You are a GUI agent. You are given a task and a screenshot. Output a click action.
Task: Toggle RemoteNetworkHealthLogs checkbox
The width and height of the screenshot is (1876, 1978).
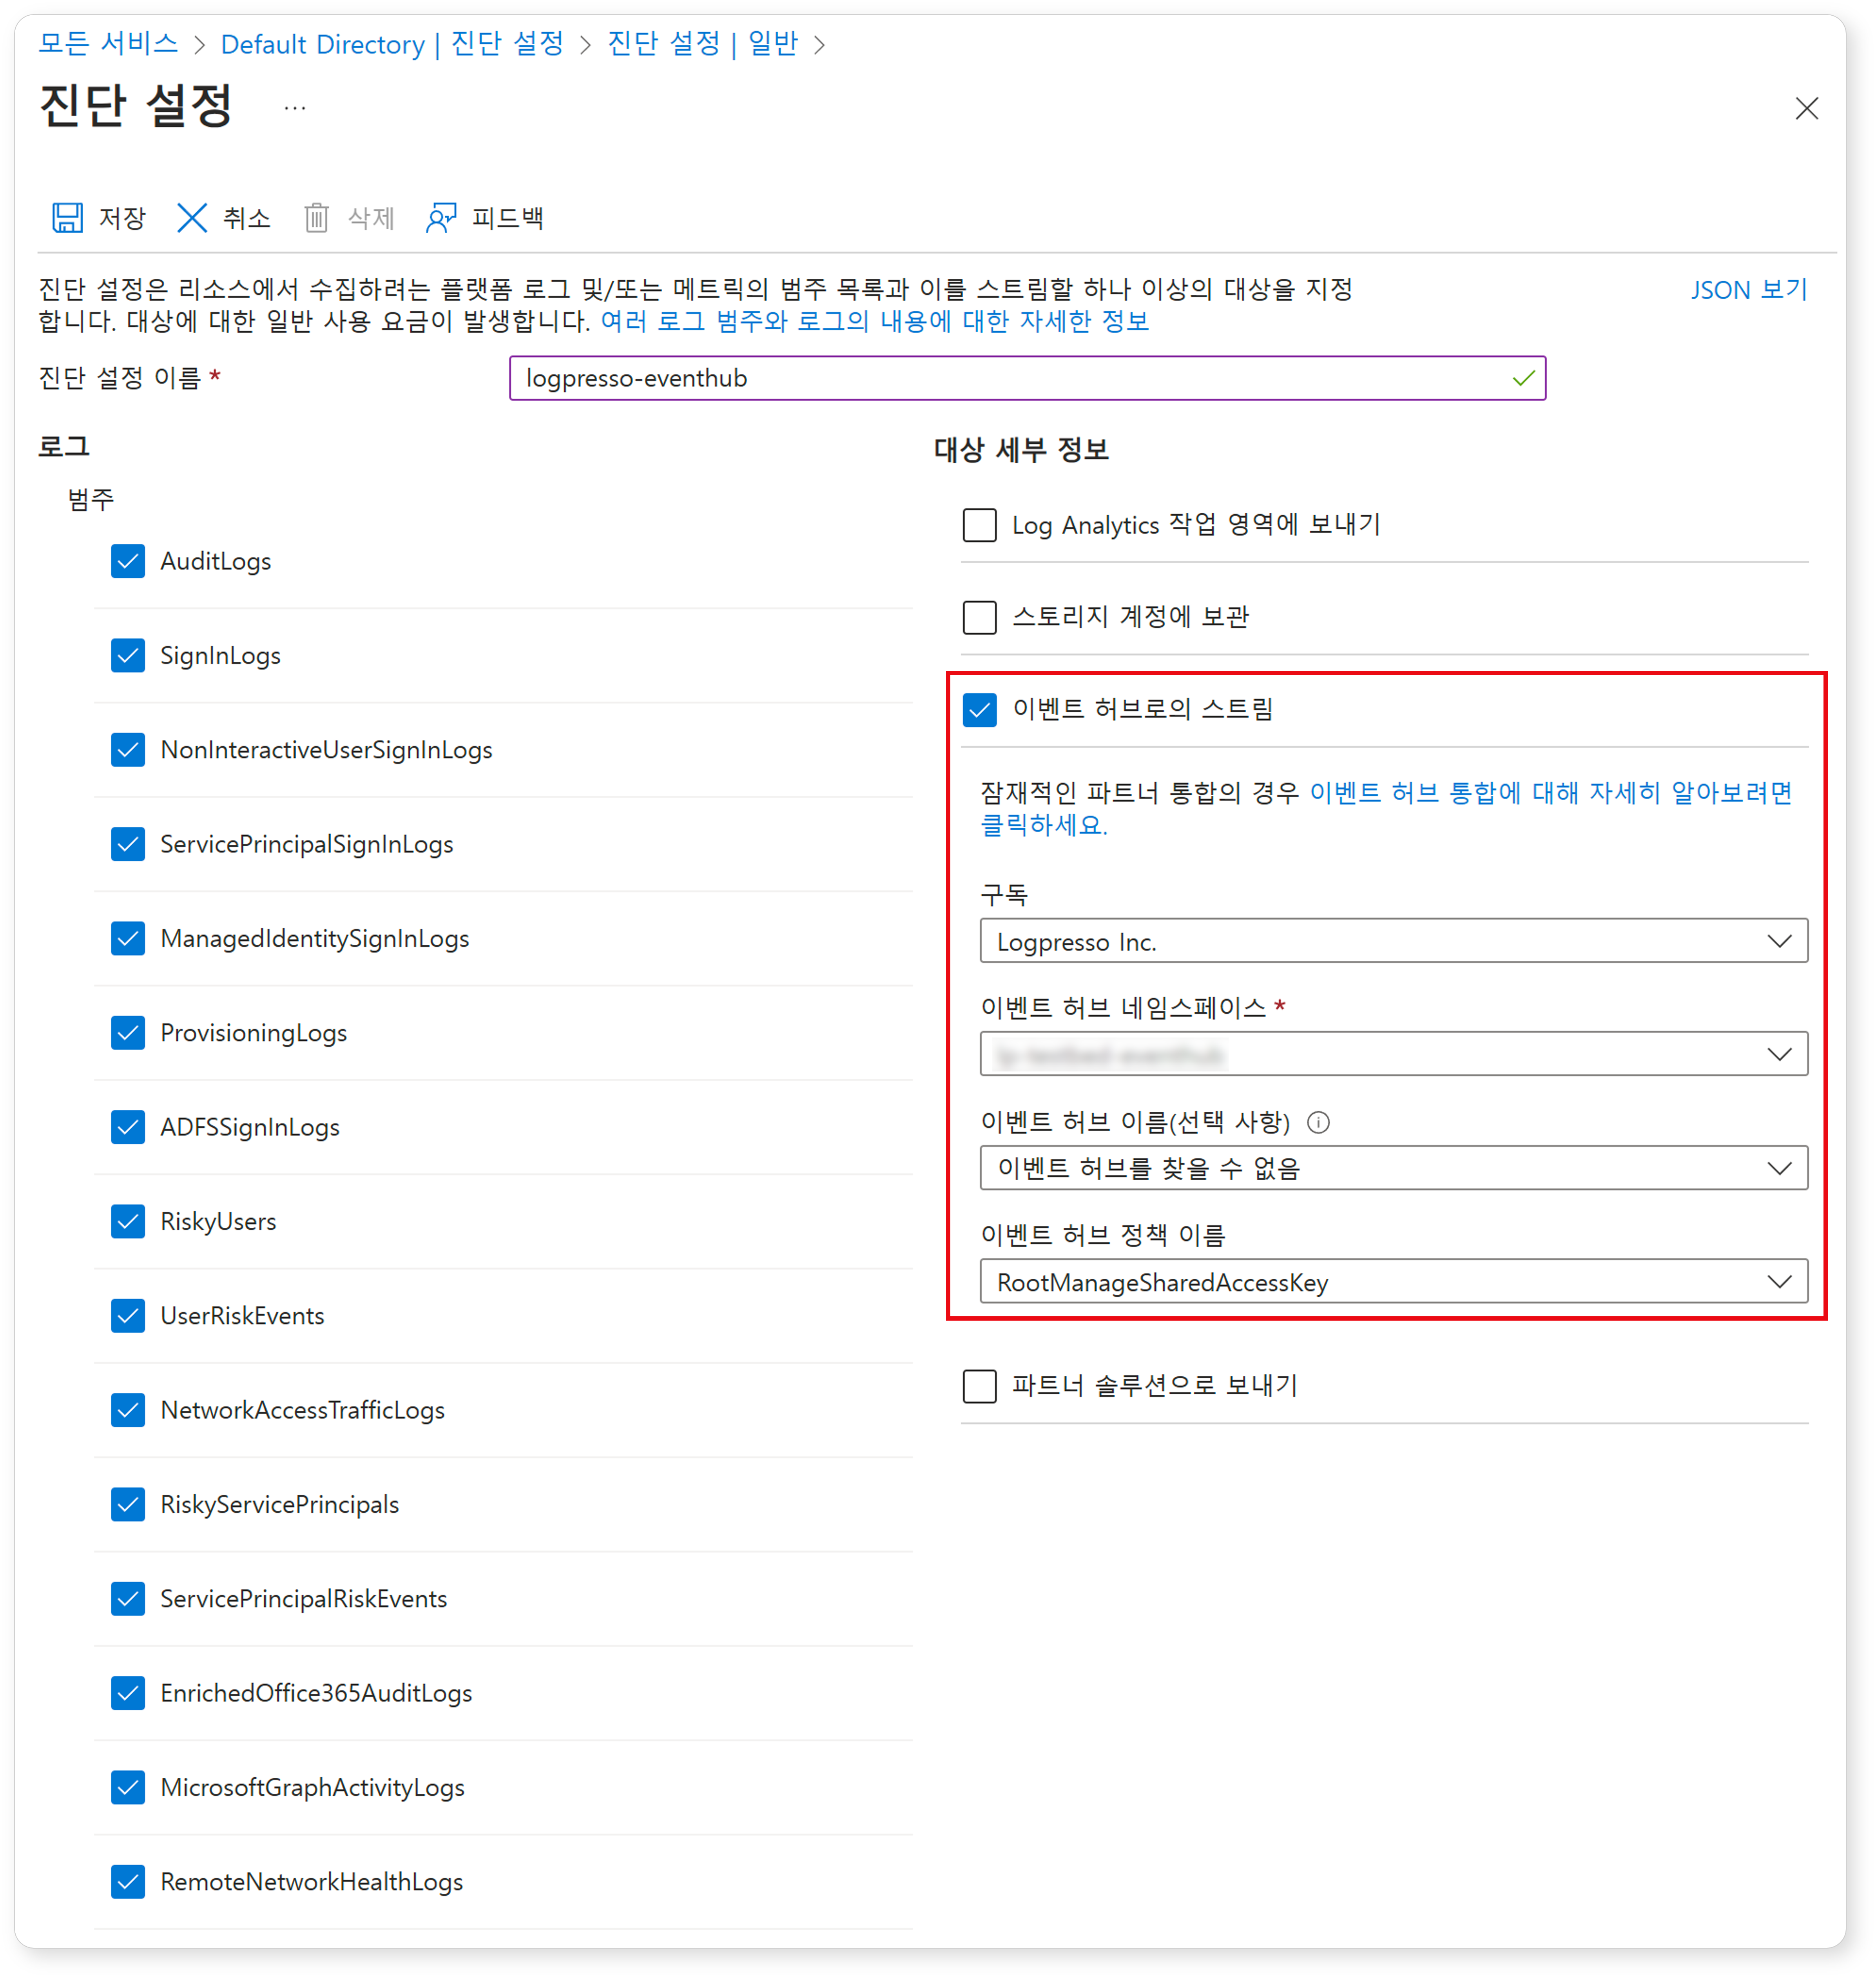point(128,1881)
